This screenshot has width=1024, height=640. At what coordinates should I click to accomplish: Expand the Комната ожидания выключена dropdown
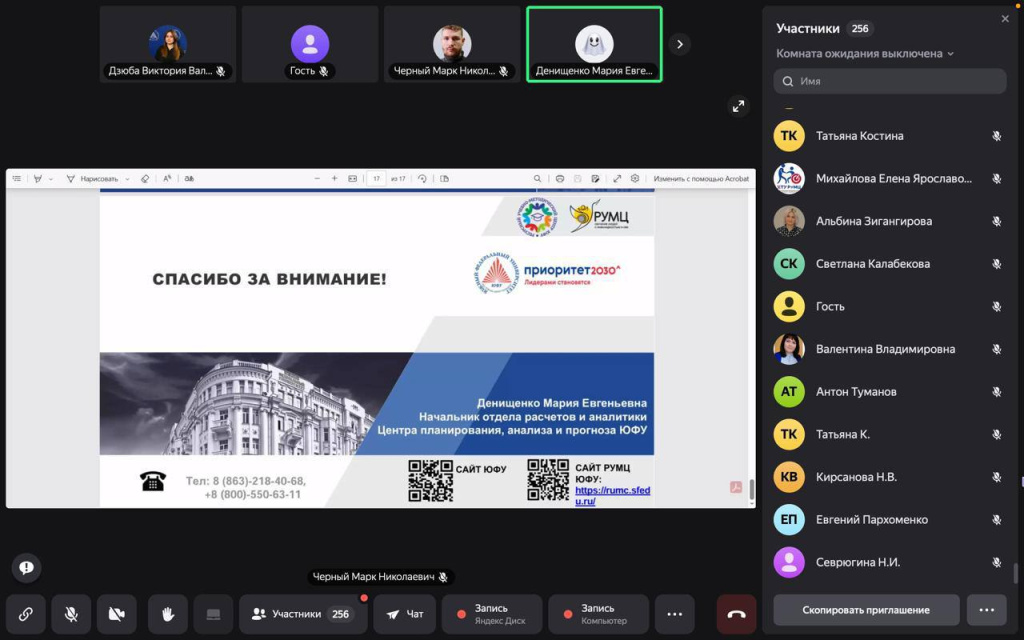[x=865, y=53]
